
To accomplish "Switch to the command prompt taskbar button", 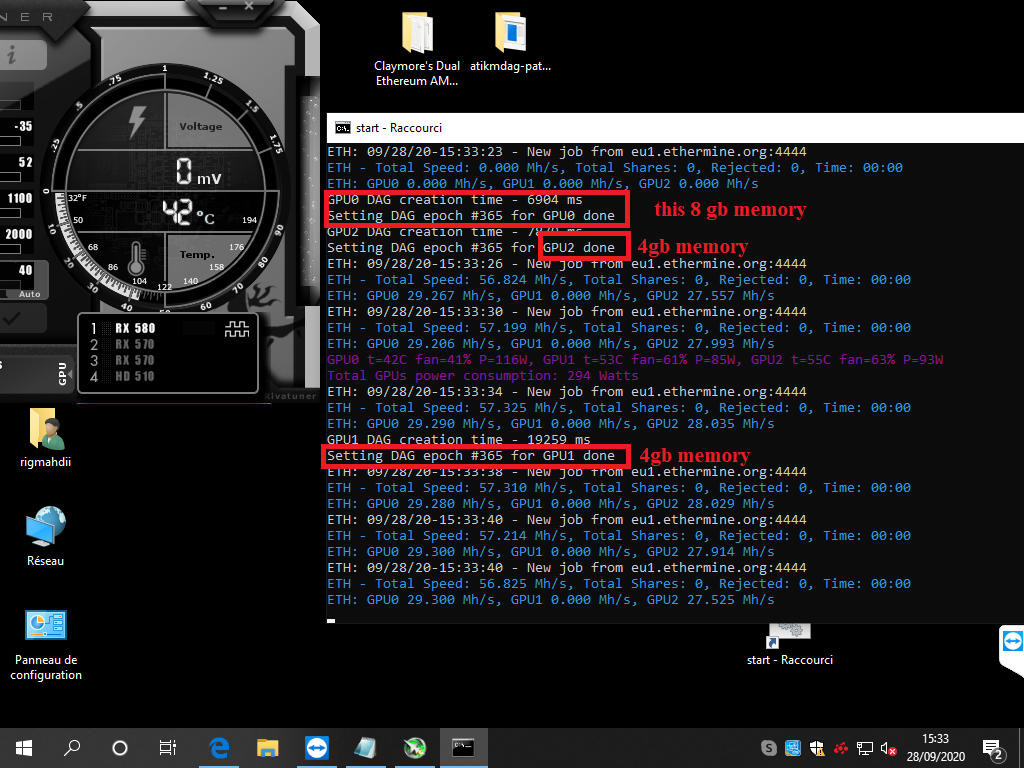I will [x=463, y=748].
